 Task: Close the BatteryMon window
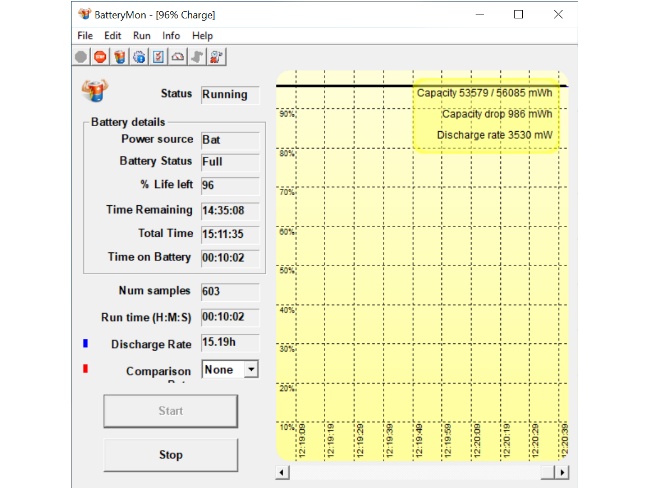(x=558, y=15)
